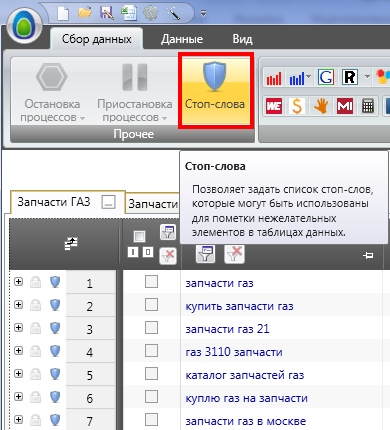The image size is (390, 430).
Task: Expand row 4 with plus icon
Action: coord(19,351)
